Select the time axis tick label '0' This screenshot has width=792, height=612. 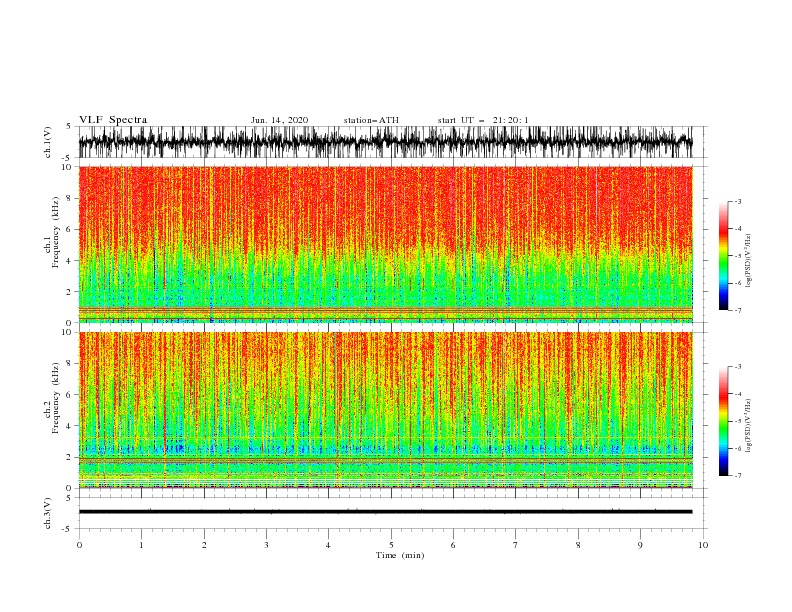coord(79,545)
